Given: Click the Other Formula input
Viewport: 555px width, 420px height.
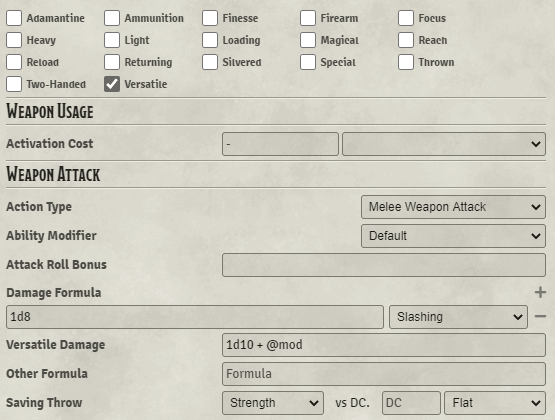Looking at the screenshot, I should coord(384,374).
